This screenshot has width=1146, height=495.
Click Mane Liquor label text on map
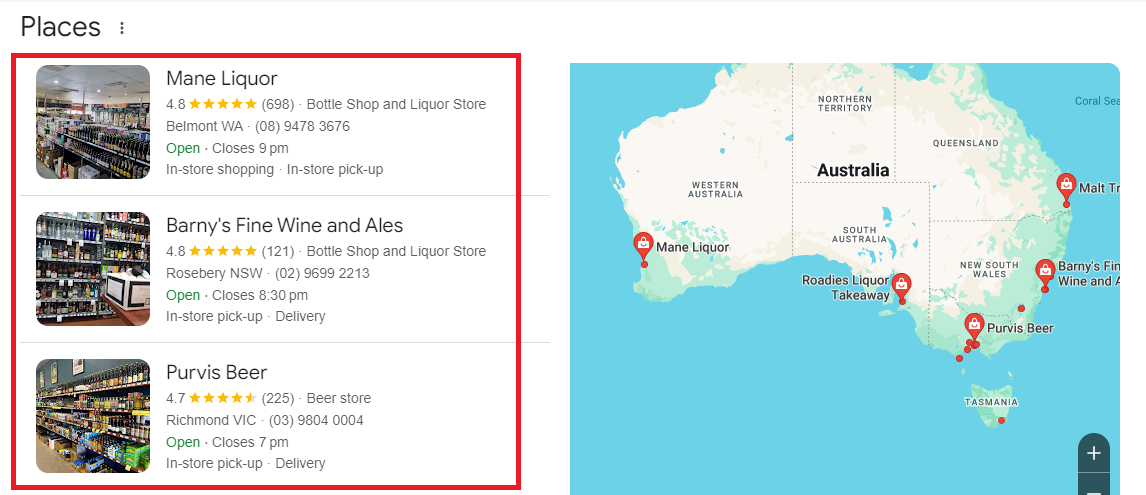click(692, 247)
